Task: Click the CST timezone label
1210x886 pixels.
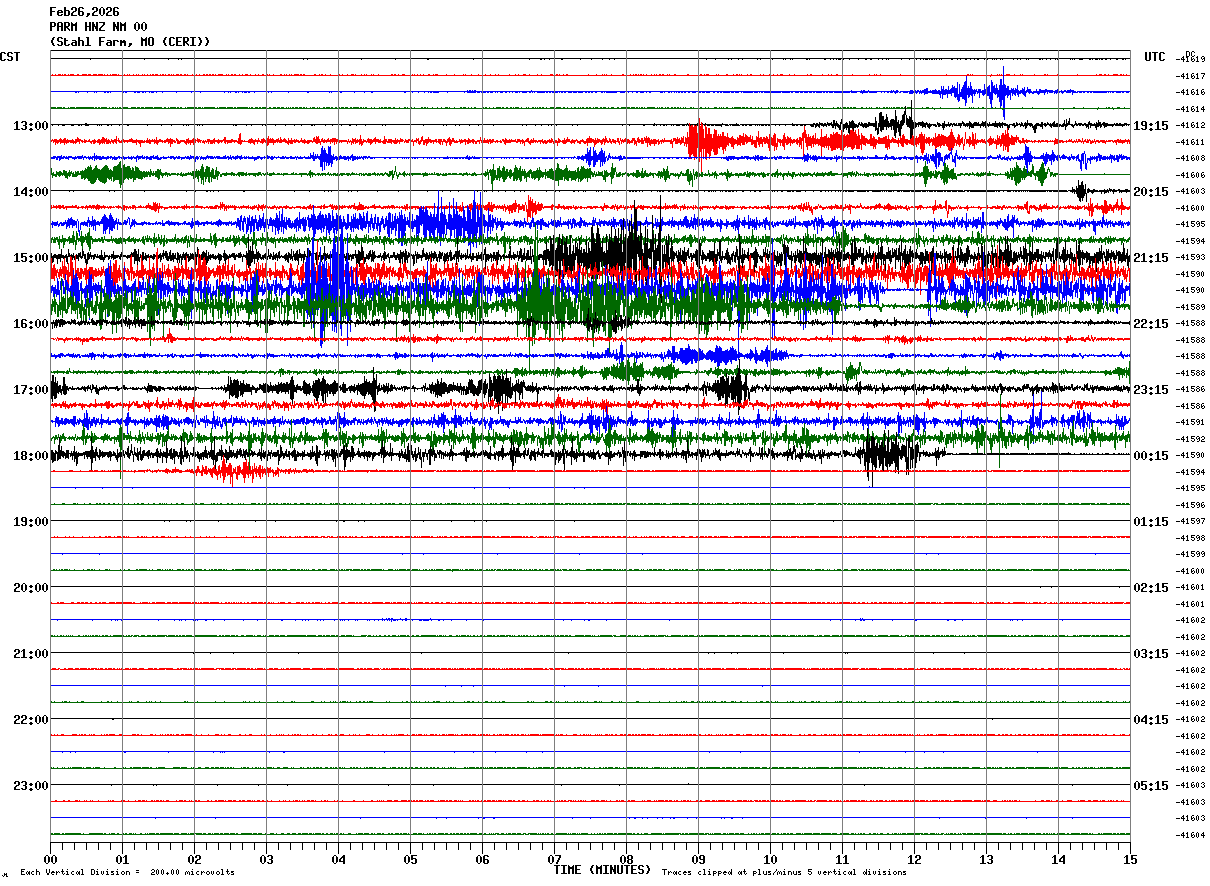Action: [x=10, y=57]
